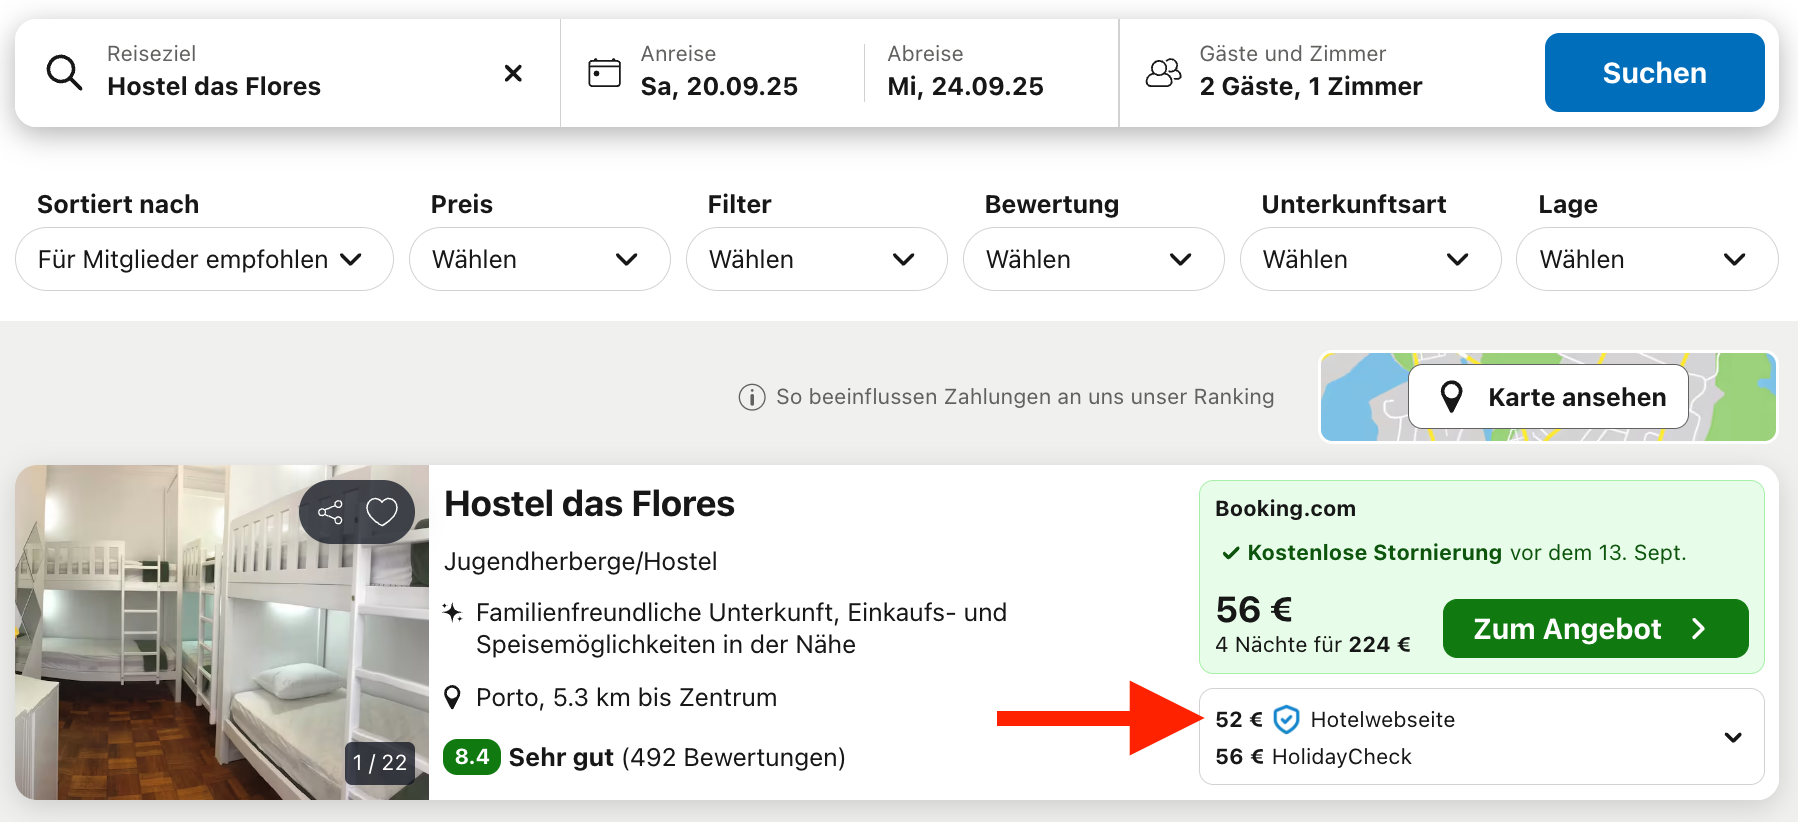Open the Hostel das Flores title
This screenshot has height=822, width=1798.
click(589, 504)
